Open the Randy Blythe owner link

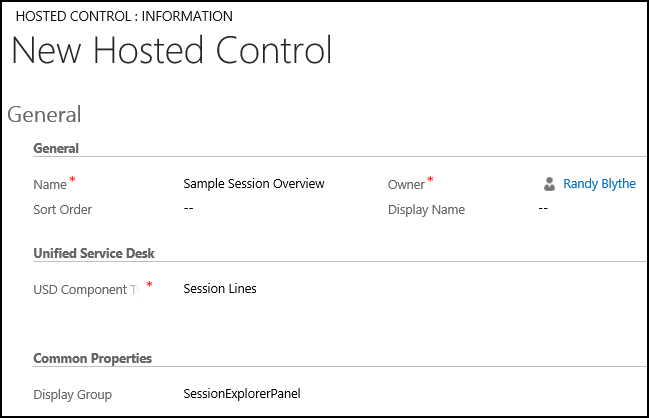point(599,184)
